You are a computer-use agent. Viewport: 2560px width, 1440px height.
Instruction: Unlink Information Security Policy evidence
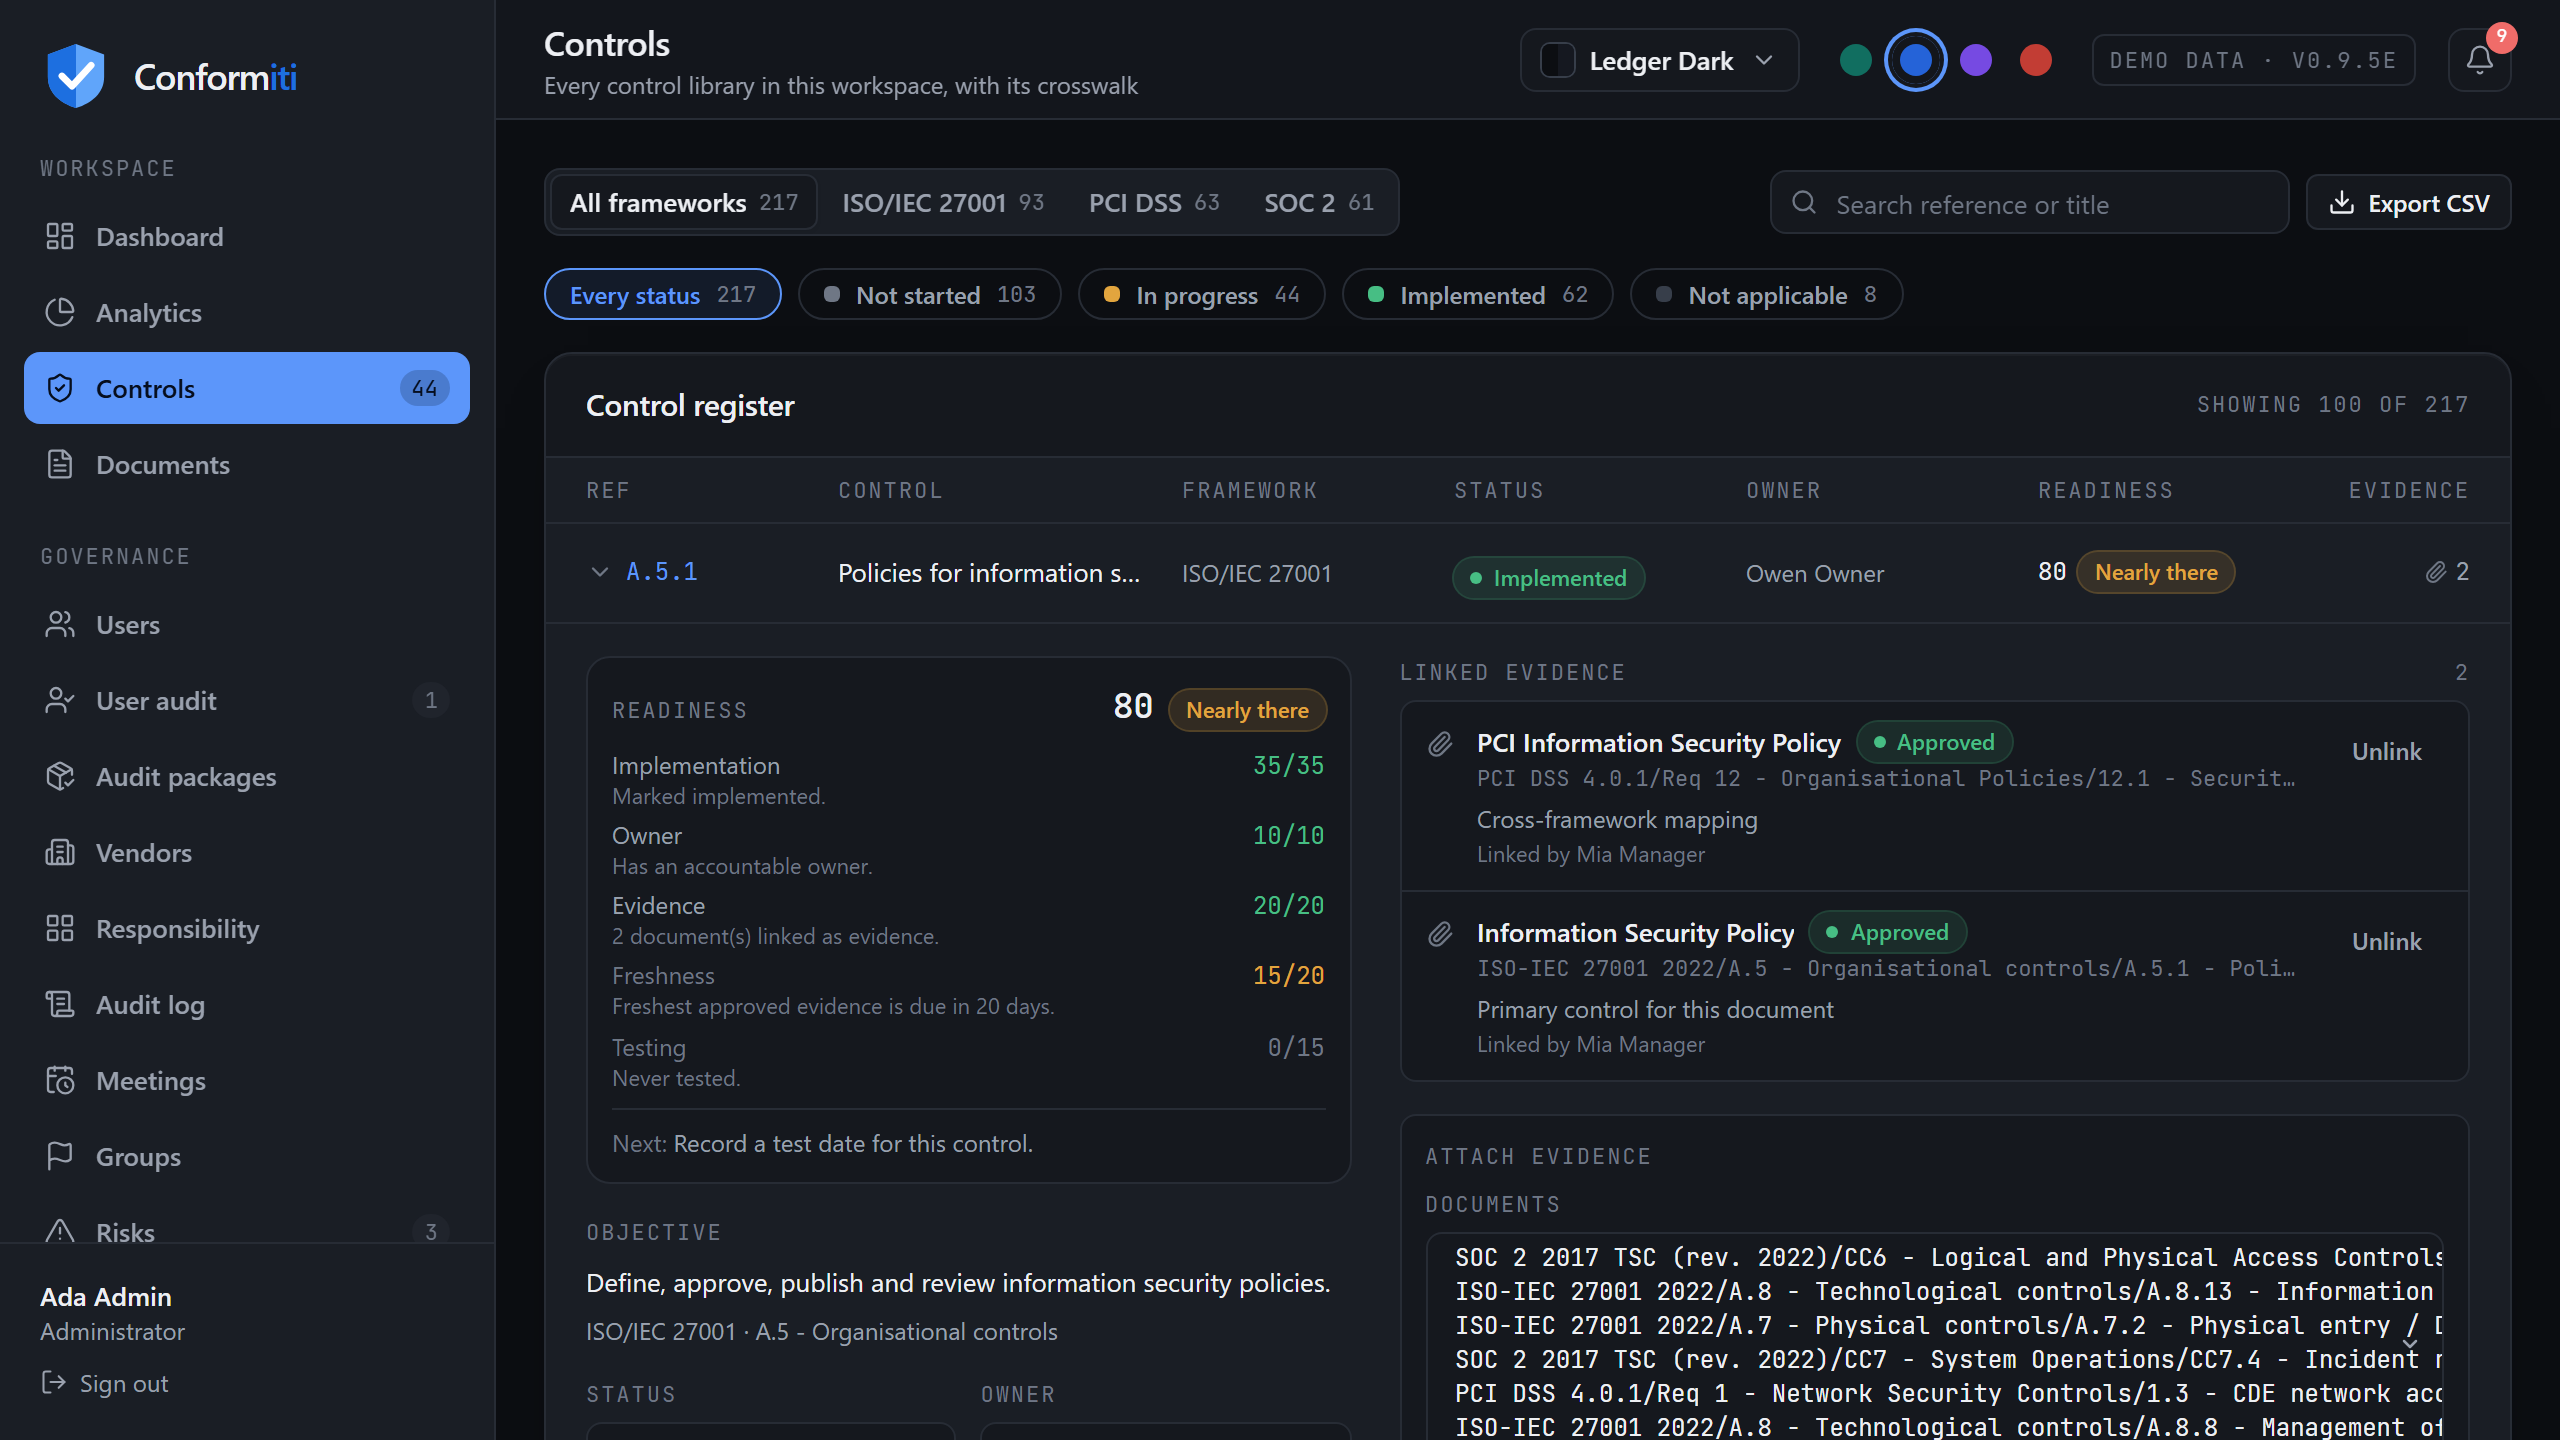pos(2386,942)
